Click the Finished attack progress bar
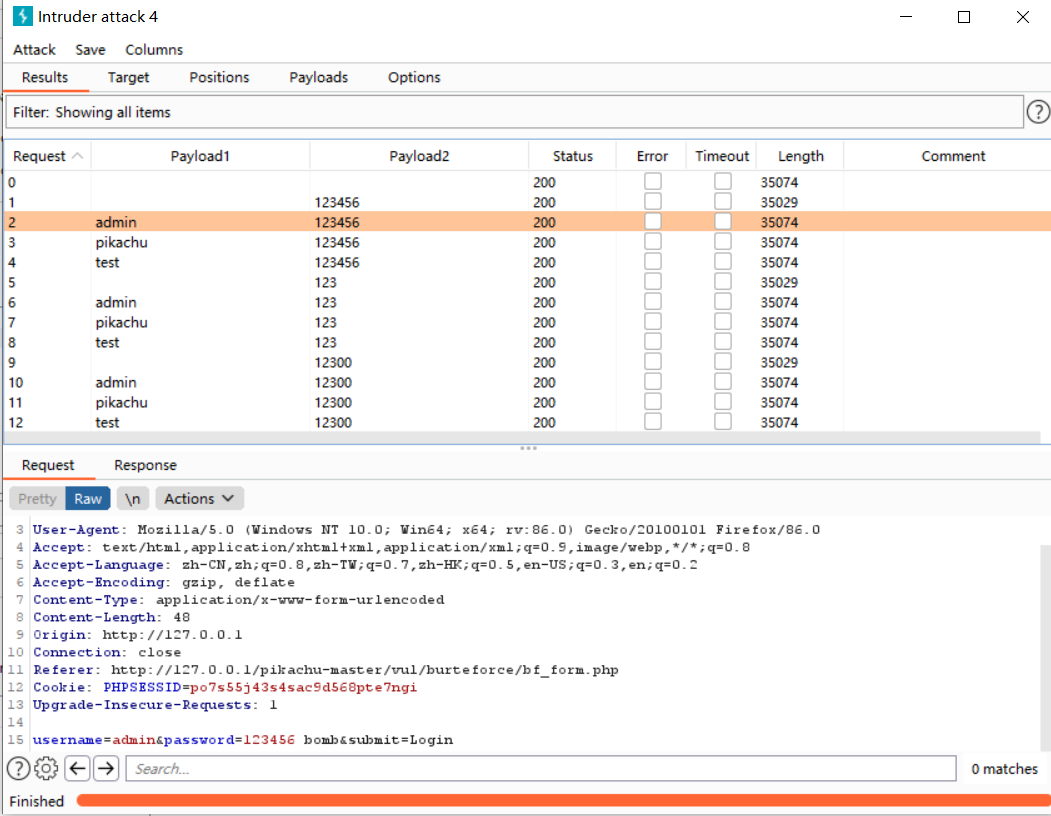 pyautogui.click(x=563, y=801)
